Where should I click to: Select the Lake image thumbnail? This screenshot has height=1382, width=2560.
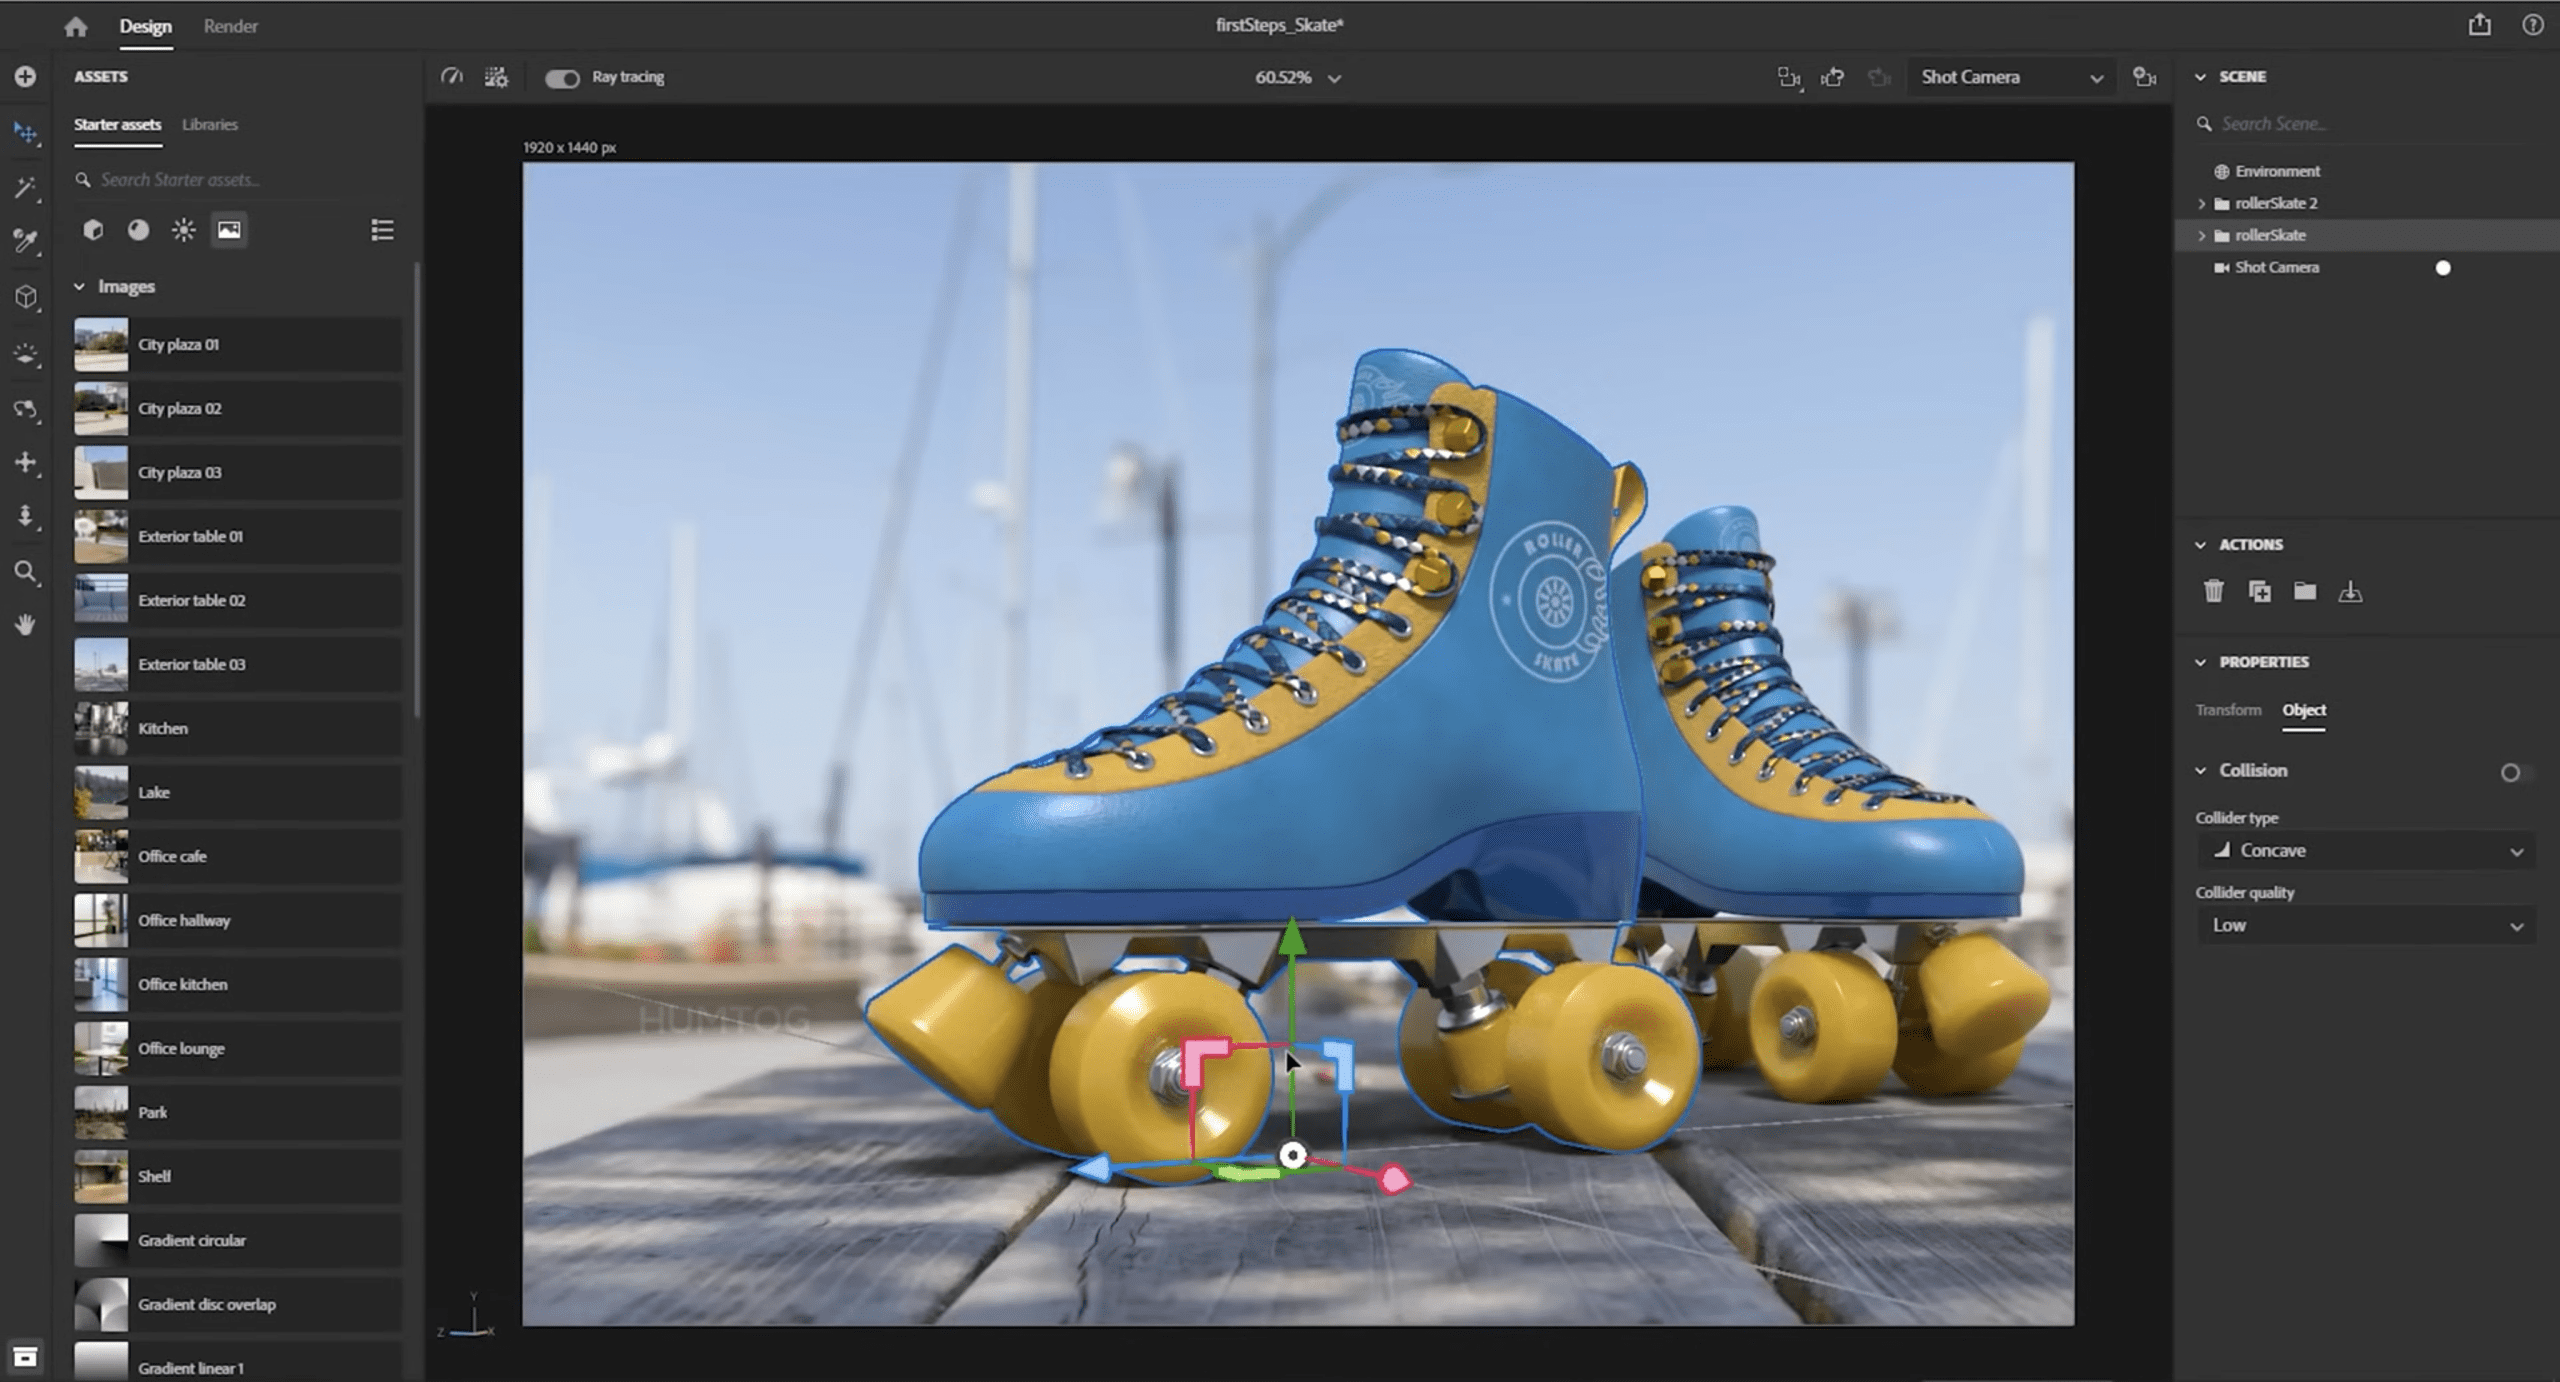pyautogui.click(x=101, y=792)
